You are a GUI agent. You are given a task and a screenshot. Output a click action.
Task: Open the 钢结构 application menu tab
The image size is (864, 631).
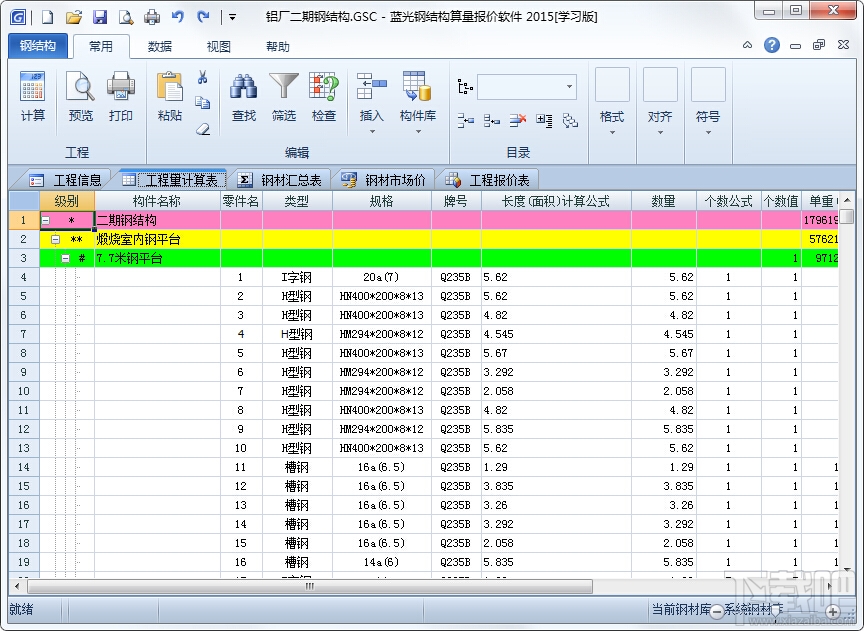38,46
